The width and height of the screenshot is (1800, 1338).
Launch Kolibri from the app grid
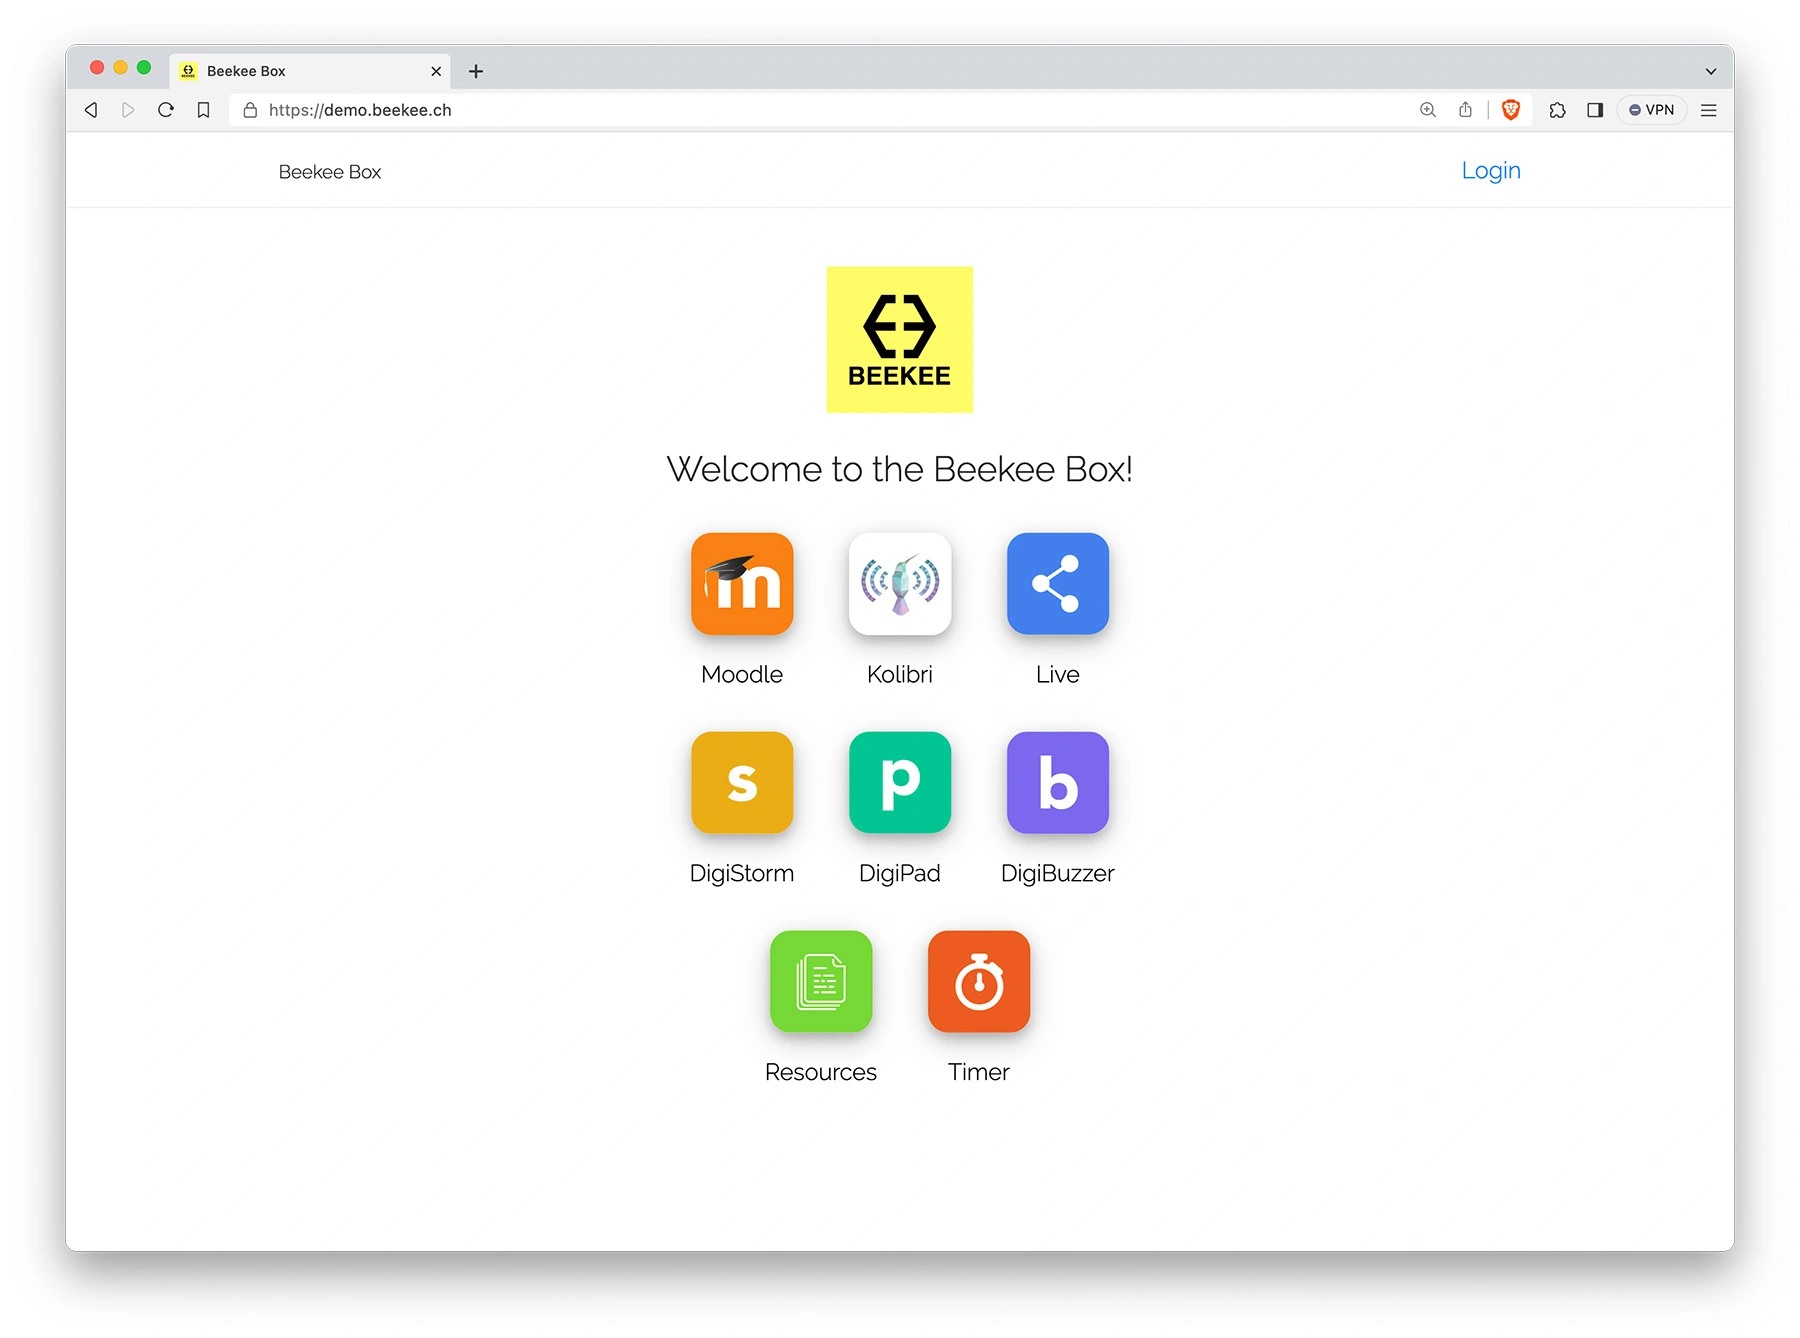[x=899, y=584]
